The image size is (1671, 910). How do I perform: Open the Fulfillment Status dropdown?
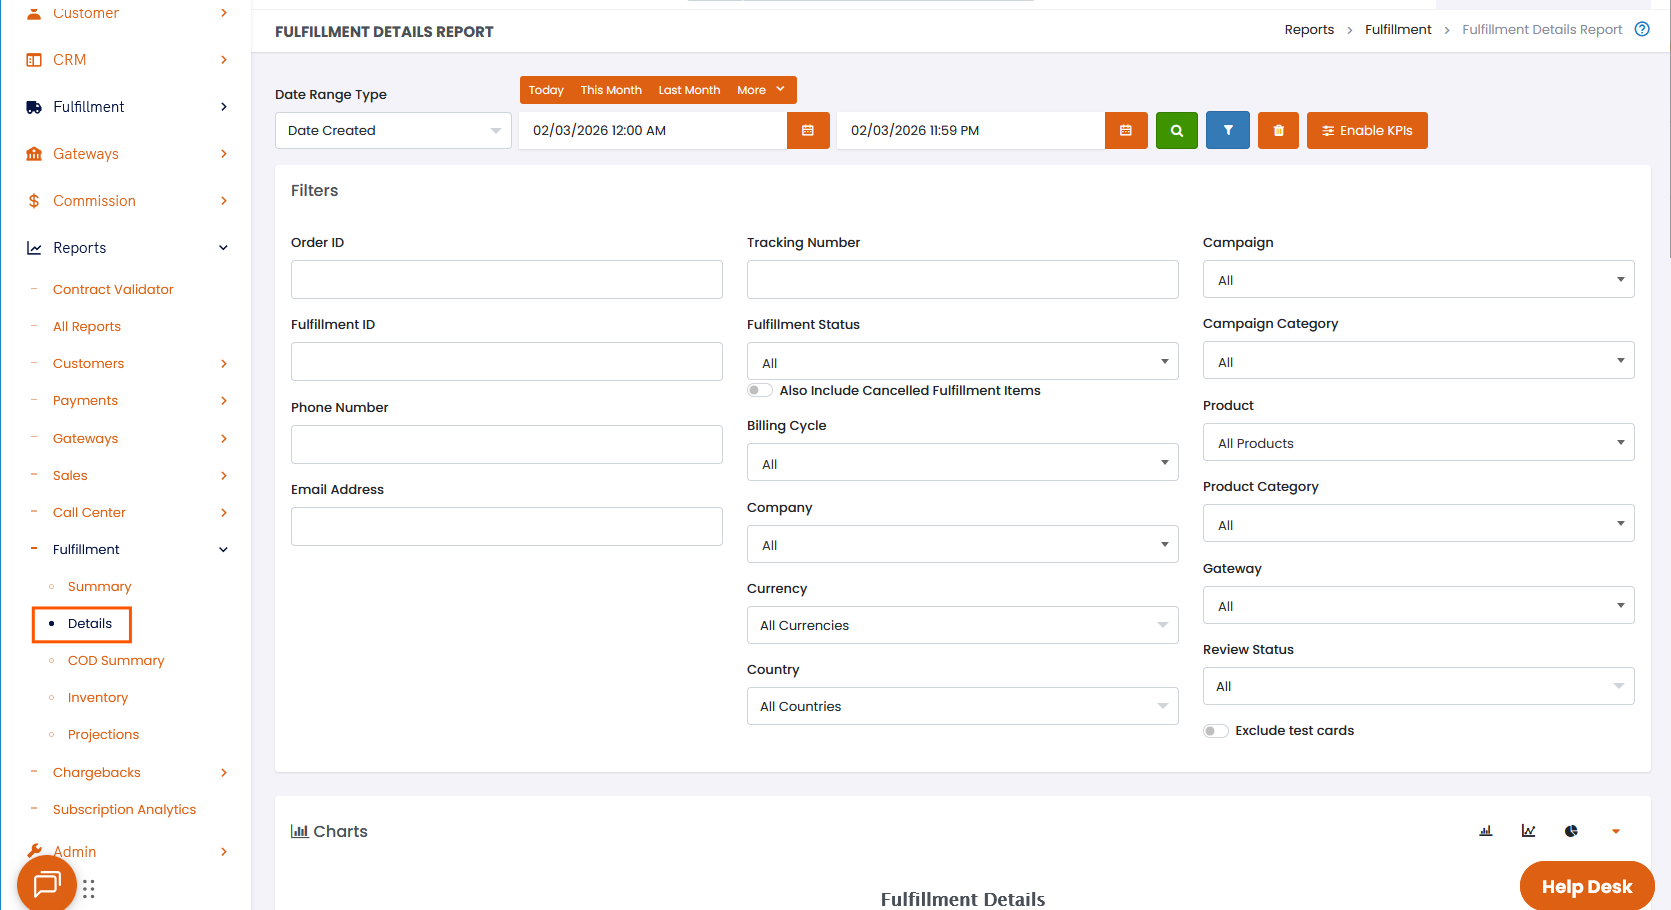pos(962,362)
